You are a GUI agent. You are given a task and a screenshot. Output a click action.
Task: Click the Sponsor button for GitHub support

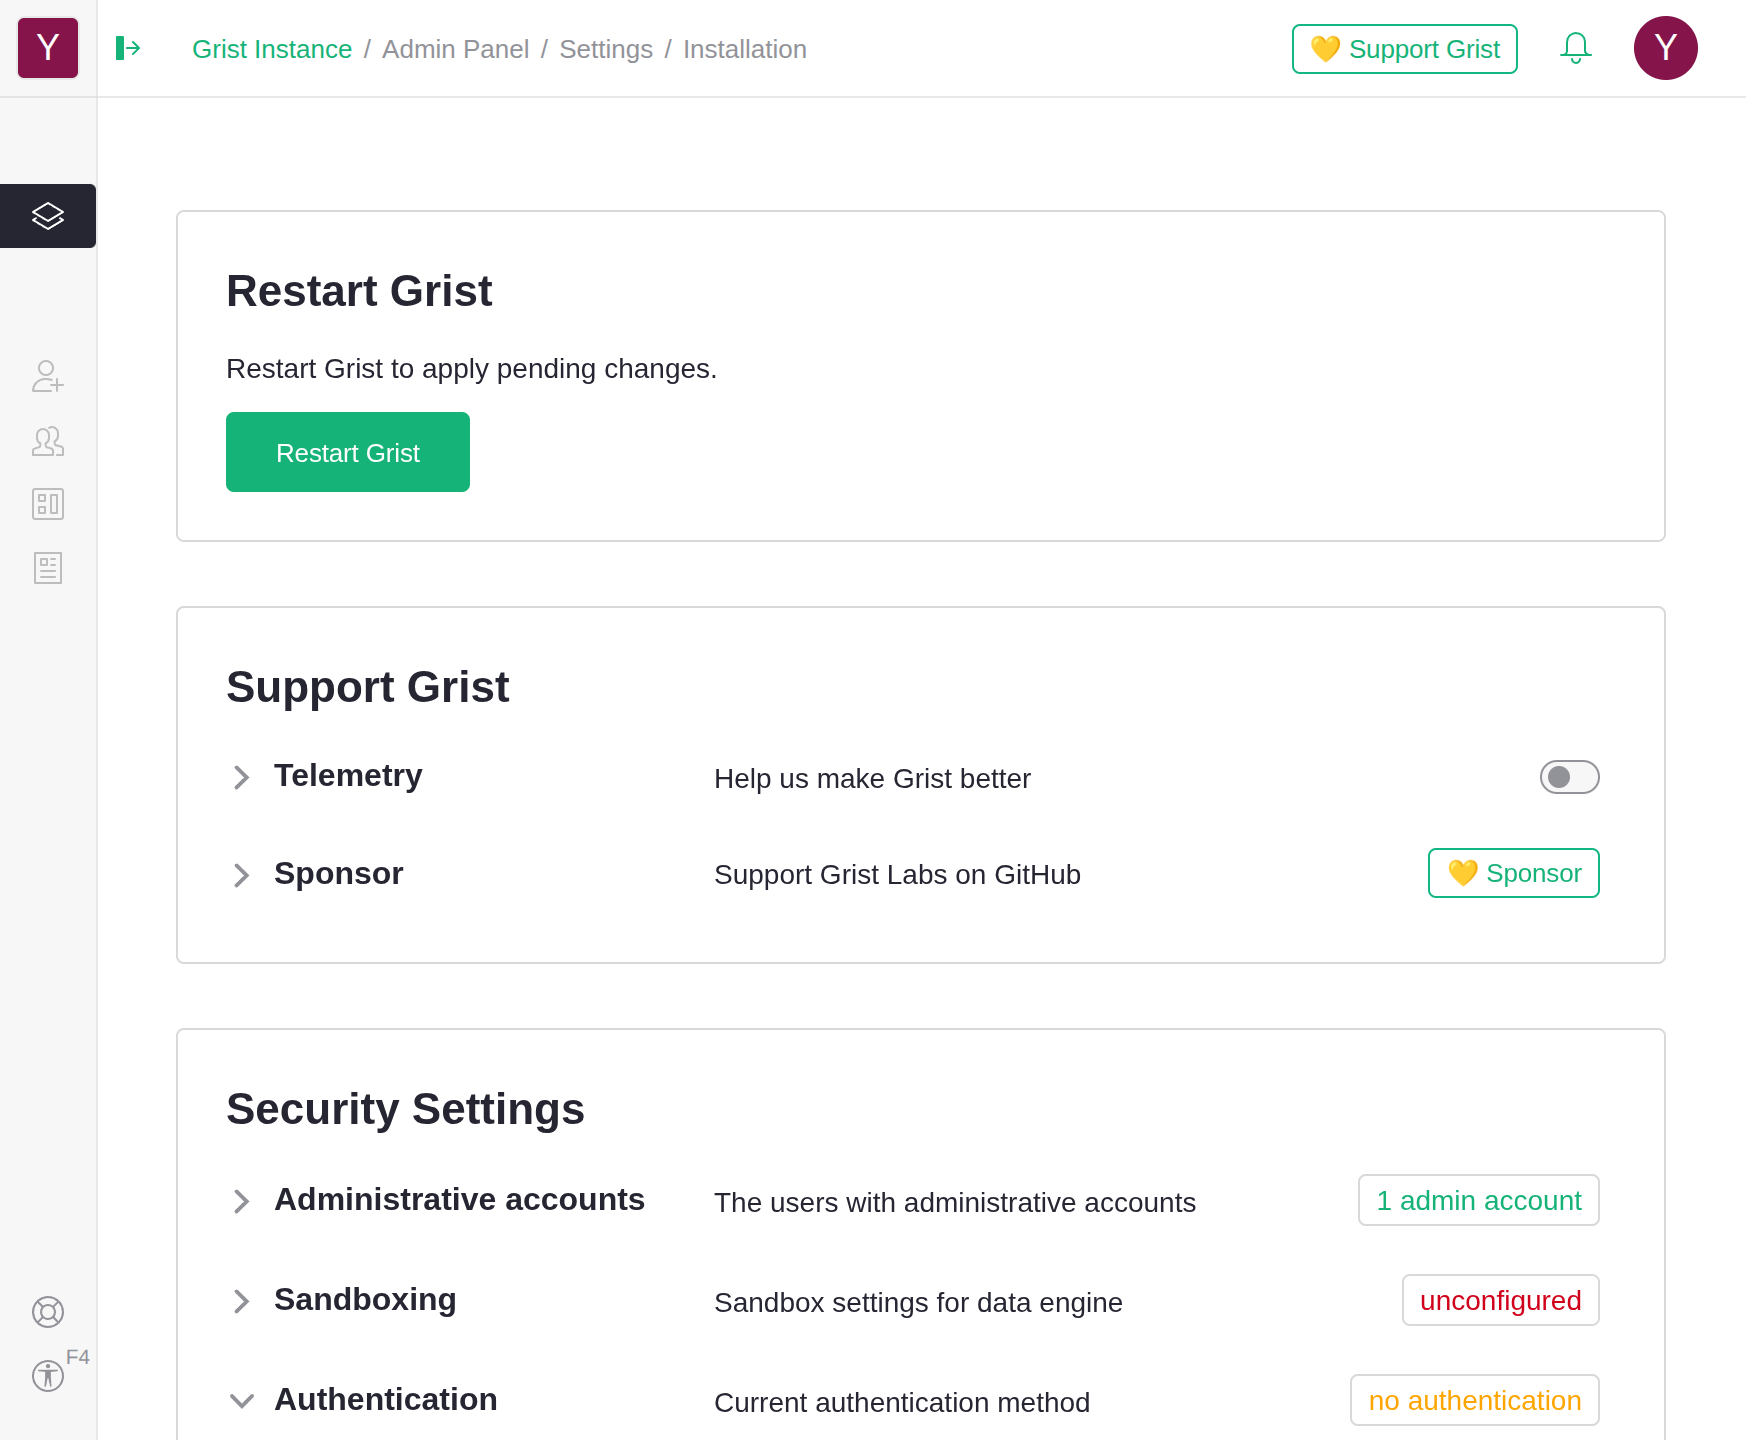(1513, 872)
